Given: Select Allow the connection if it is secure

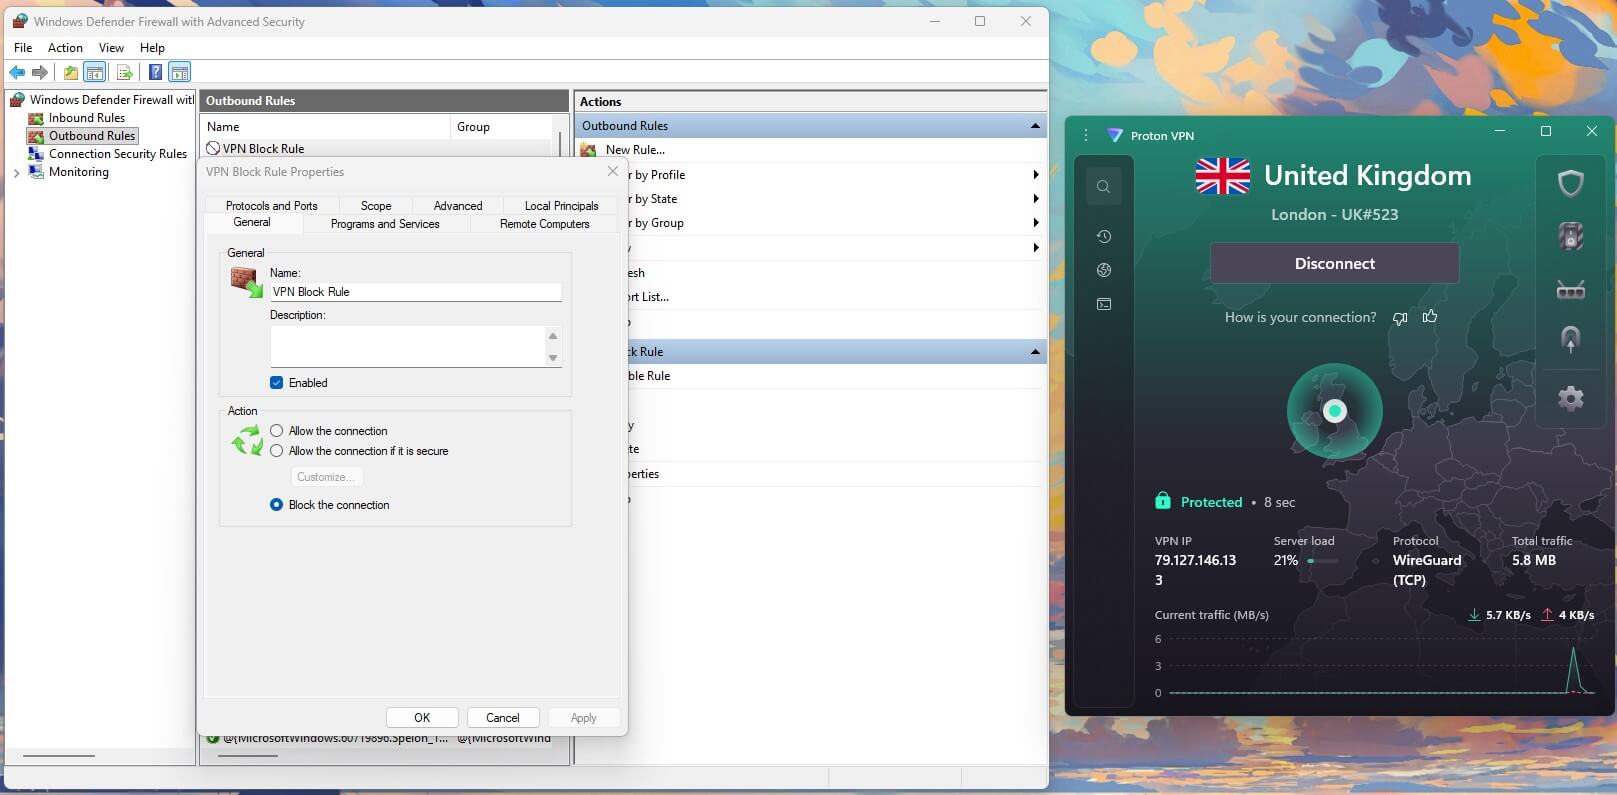Looking at the screenshot, I should click(x=277, y=451).
